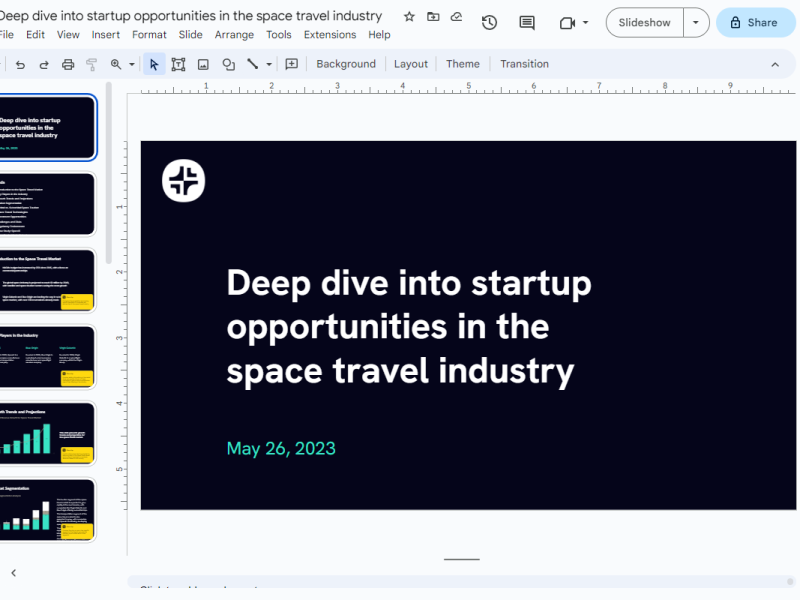Hide the menus with collapse chevron

point(775,64)
